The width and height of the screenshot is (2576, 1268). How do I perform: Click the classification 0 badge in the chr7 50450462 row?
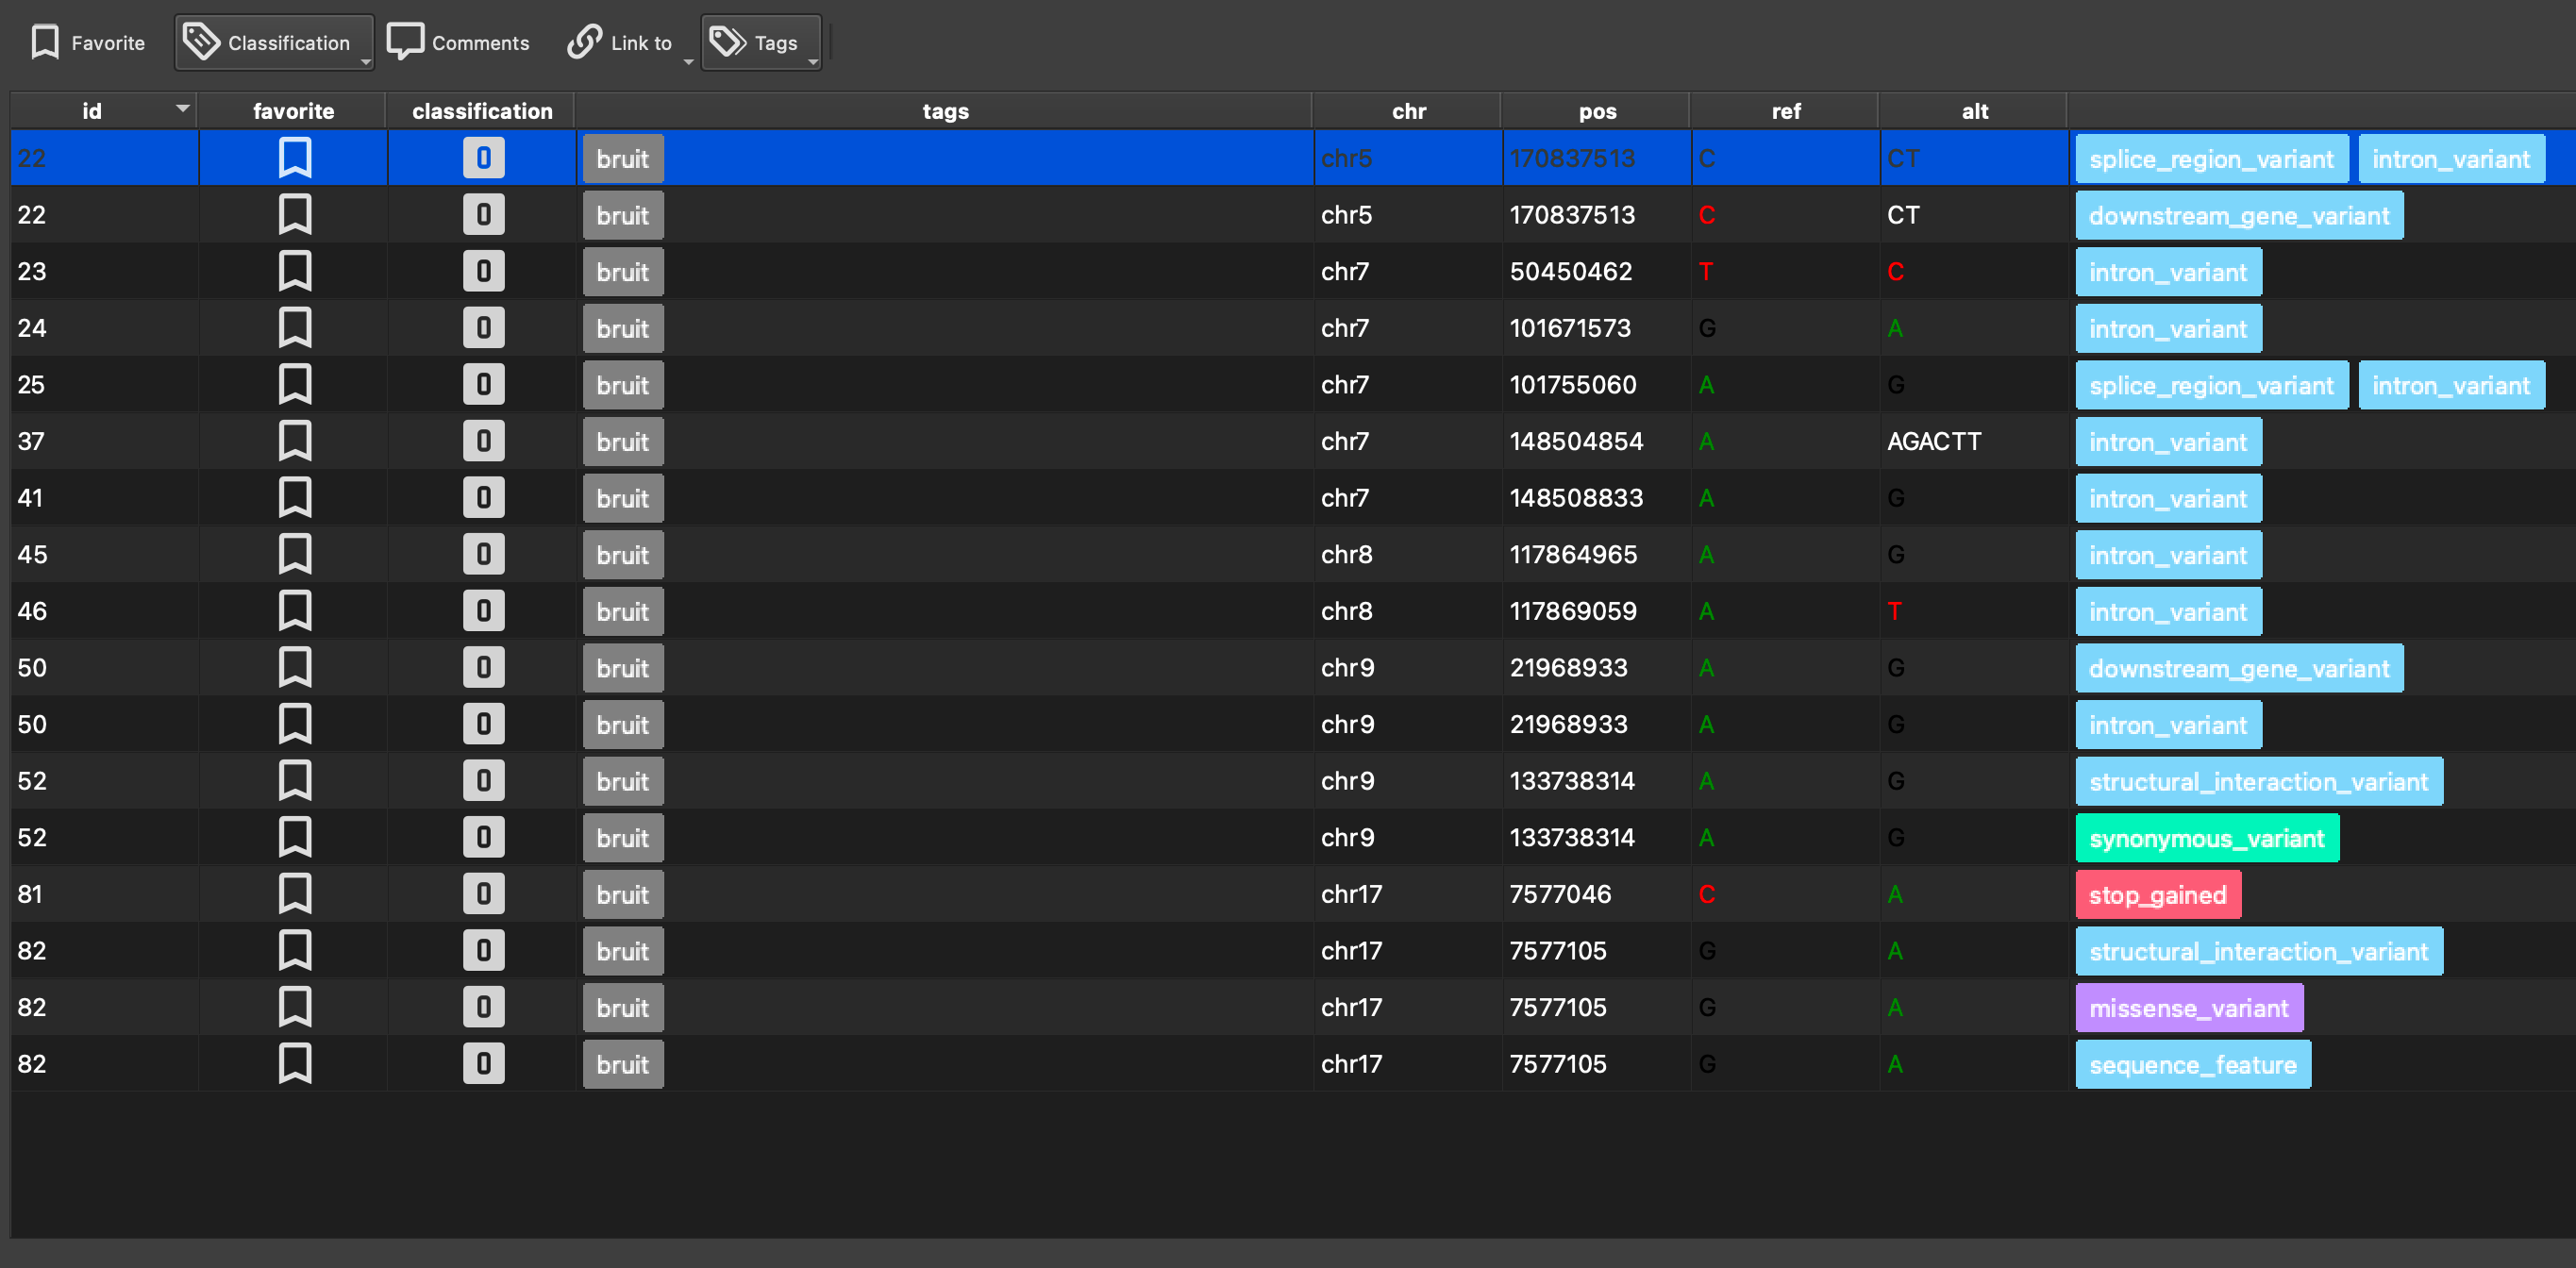483,271
